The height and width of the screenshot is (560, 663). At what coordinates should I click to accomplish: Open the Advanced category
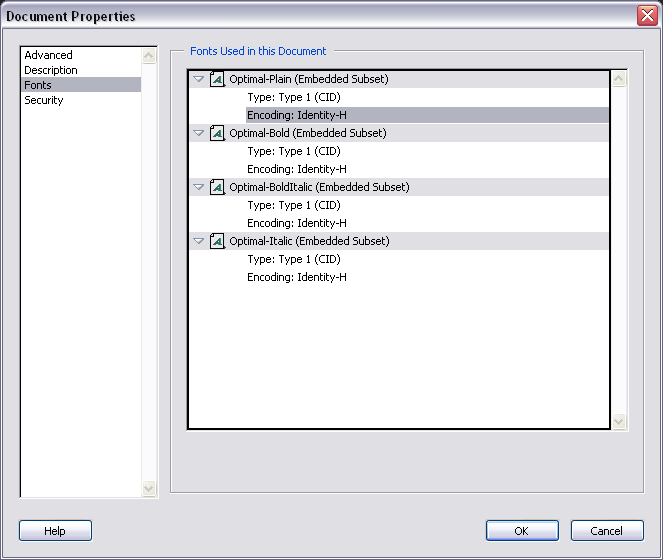81,55
